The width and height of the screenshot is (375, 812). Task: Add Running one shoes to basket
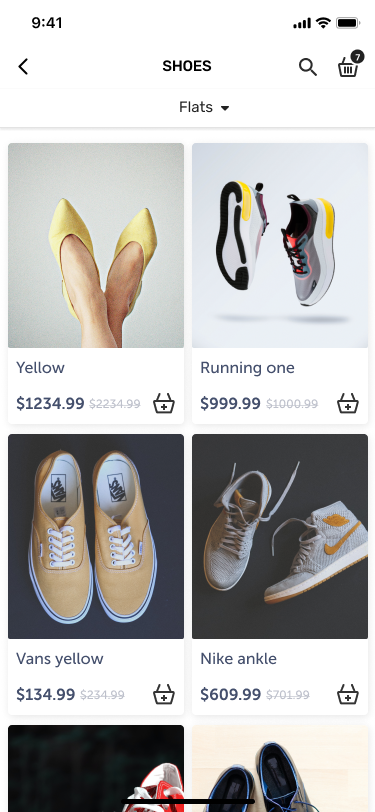[x=348, y=403]
